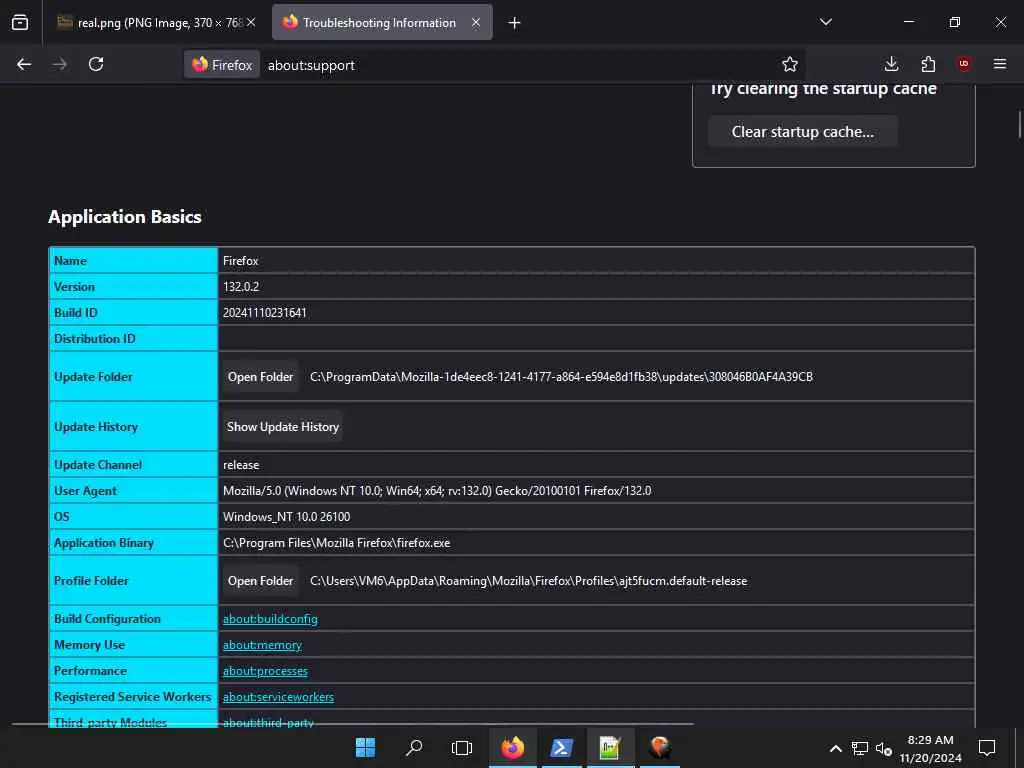Click the Application Basics heading
The height and width of the screenshot is (768, 1024).
(125, 217)
